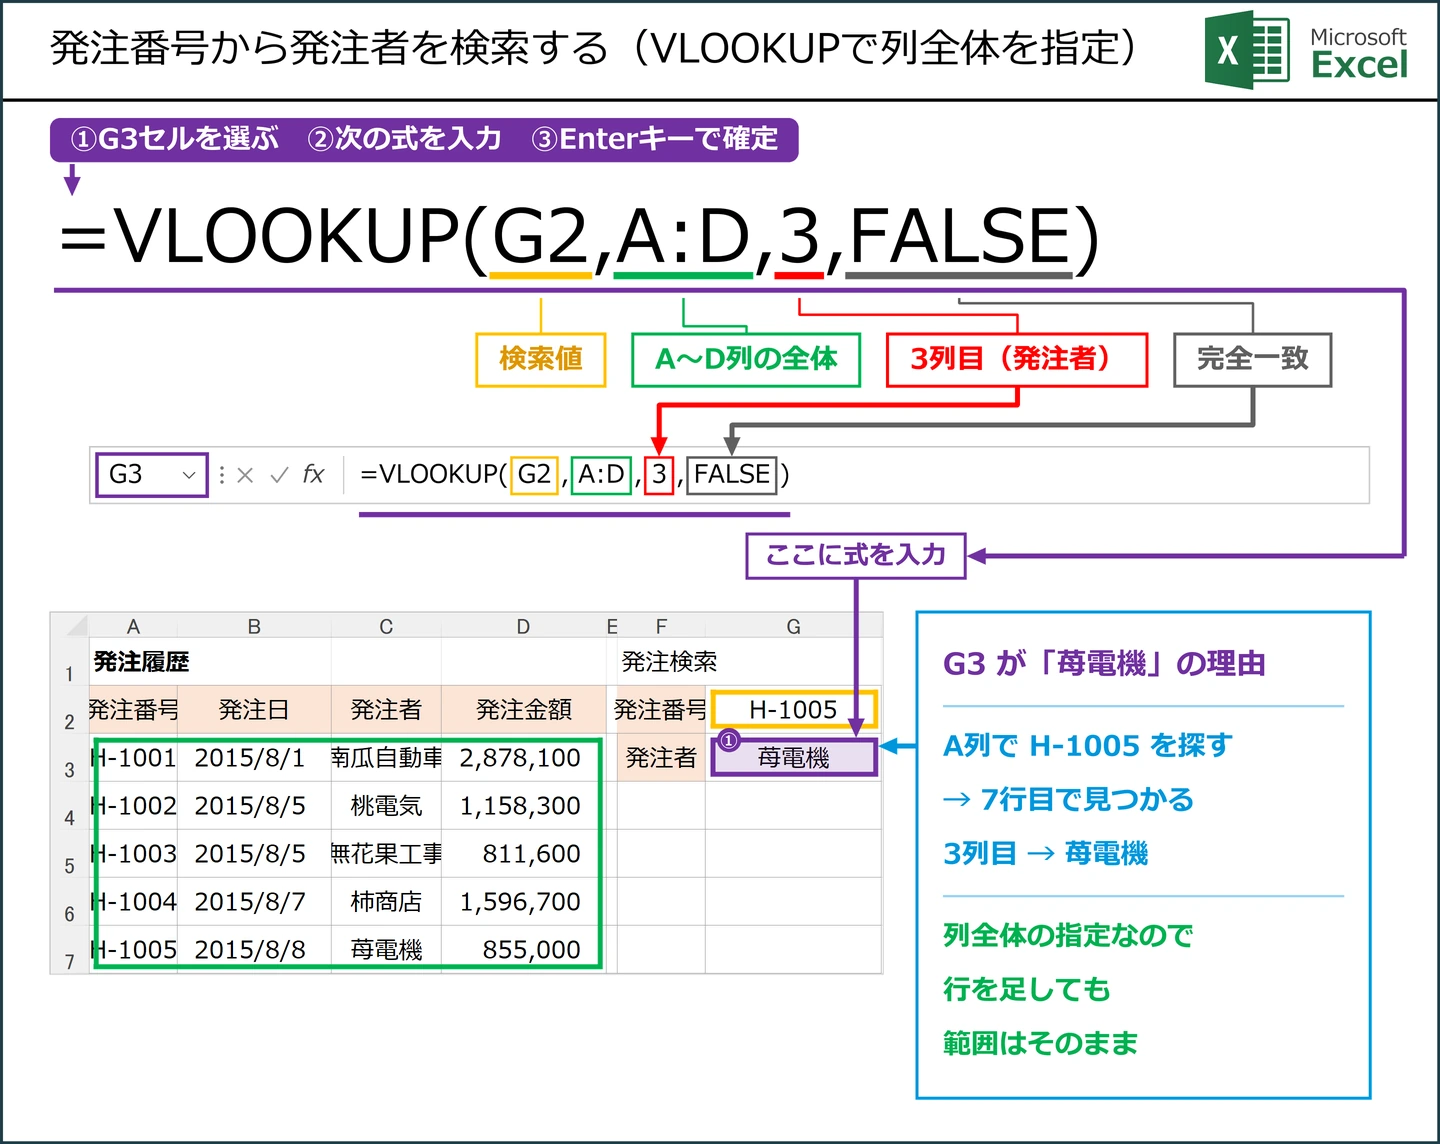The width and height of the screenshot is (1440, 1144).
Task: Click cell H-1003 in column A
Action: click(134, 854)
